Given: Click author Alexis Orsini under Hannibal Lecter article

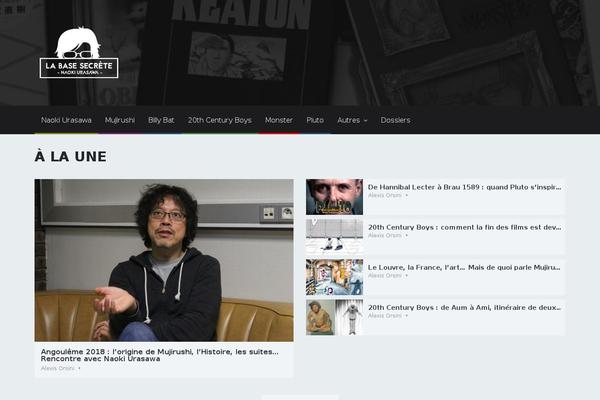Looking at the screenshot, I should tap(385, 195).
